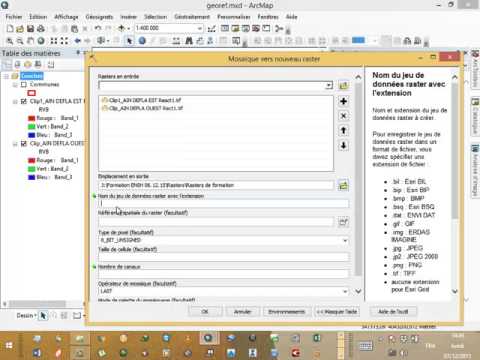Open the Fichier menu
The width and height of the screenshot is (480, 360).
coord(14,17)
